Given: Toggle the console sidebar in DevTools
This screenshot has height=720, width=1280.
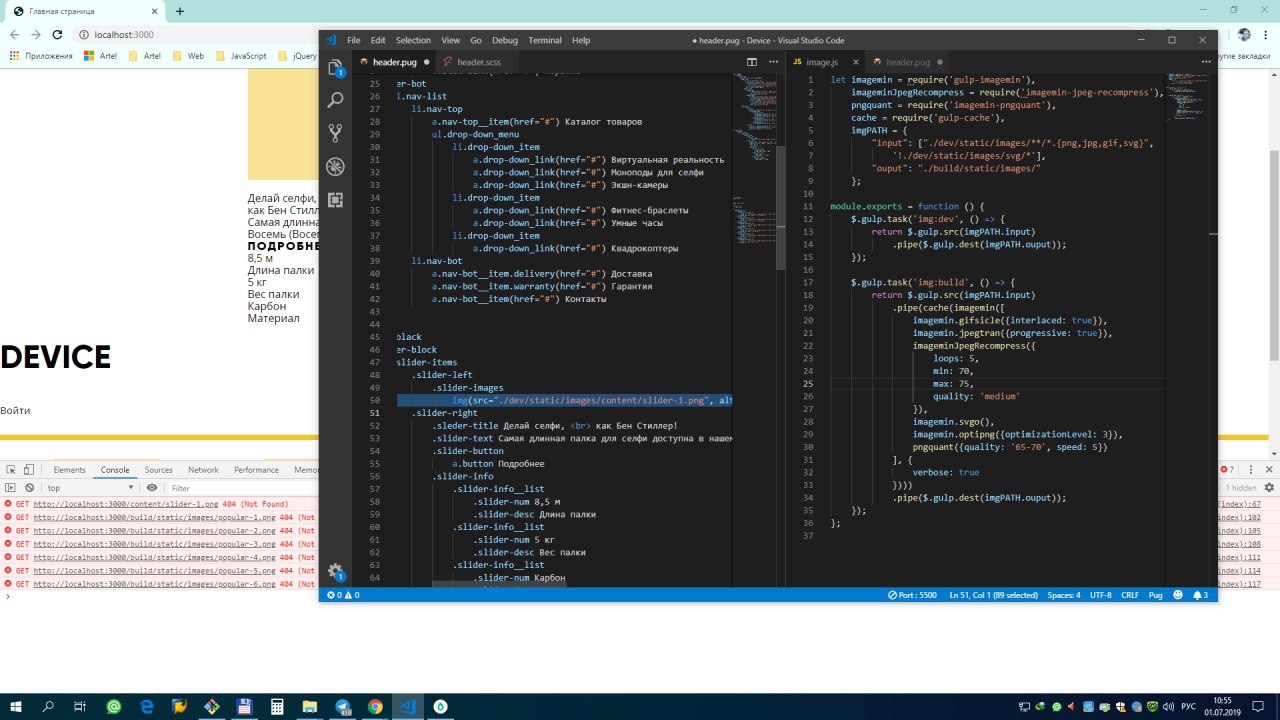Looking at the screenshot, I should click(x=10, y=488).
